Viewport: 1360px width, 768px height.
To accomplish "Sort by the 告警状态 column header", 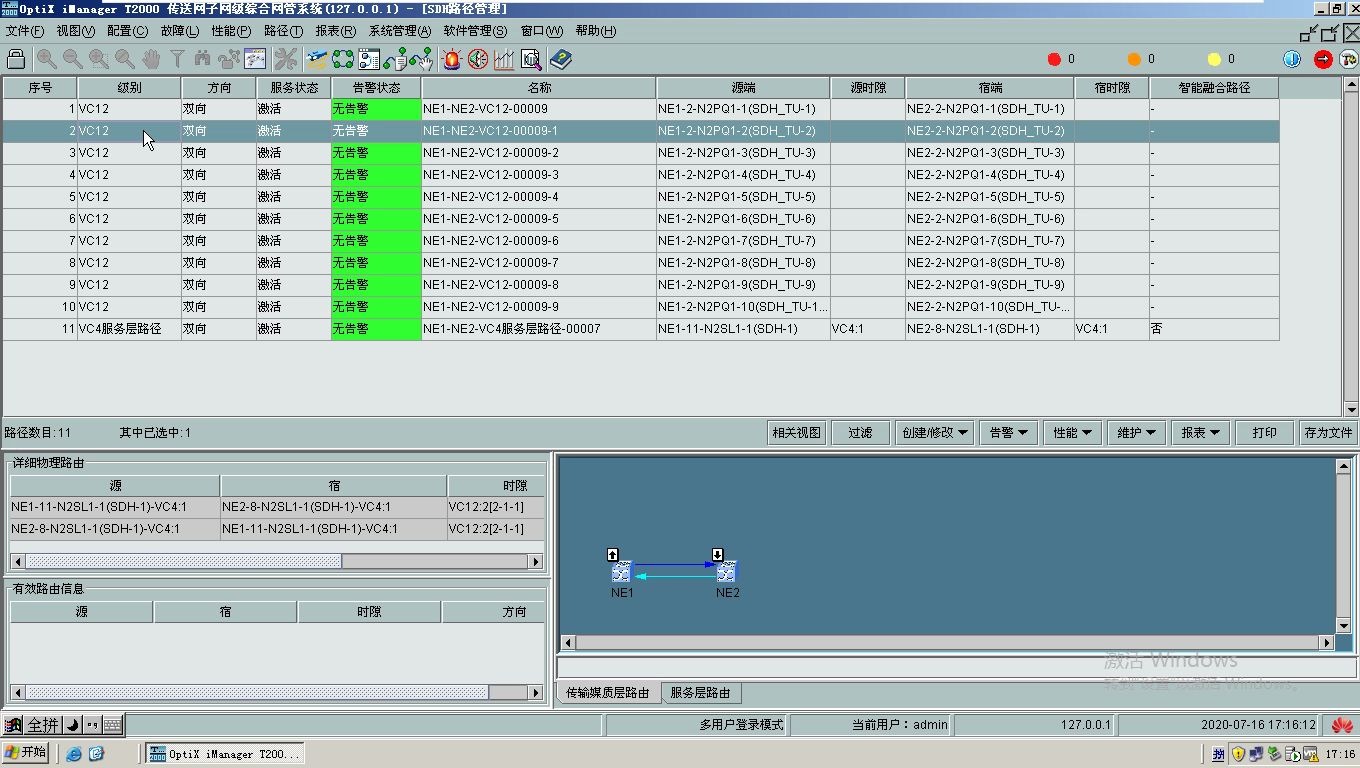I will click(376, 88).
